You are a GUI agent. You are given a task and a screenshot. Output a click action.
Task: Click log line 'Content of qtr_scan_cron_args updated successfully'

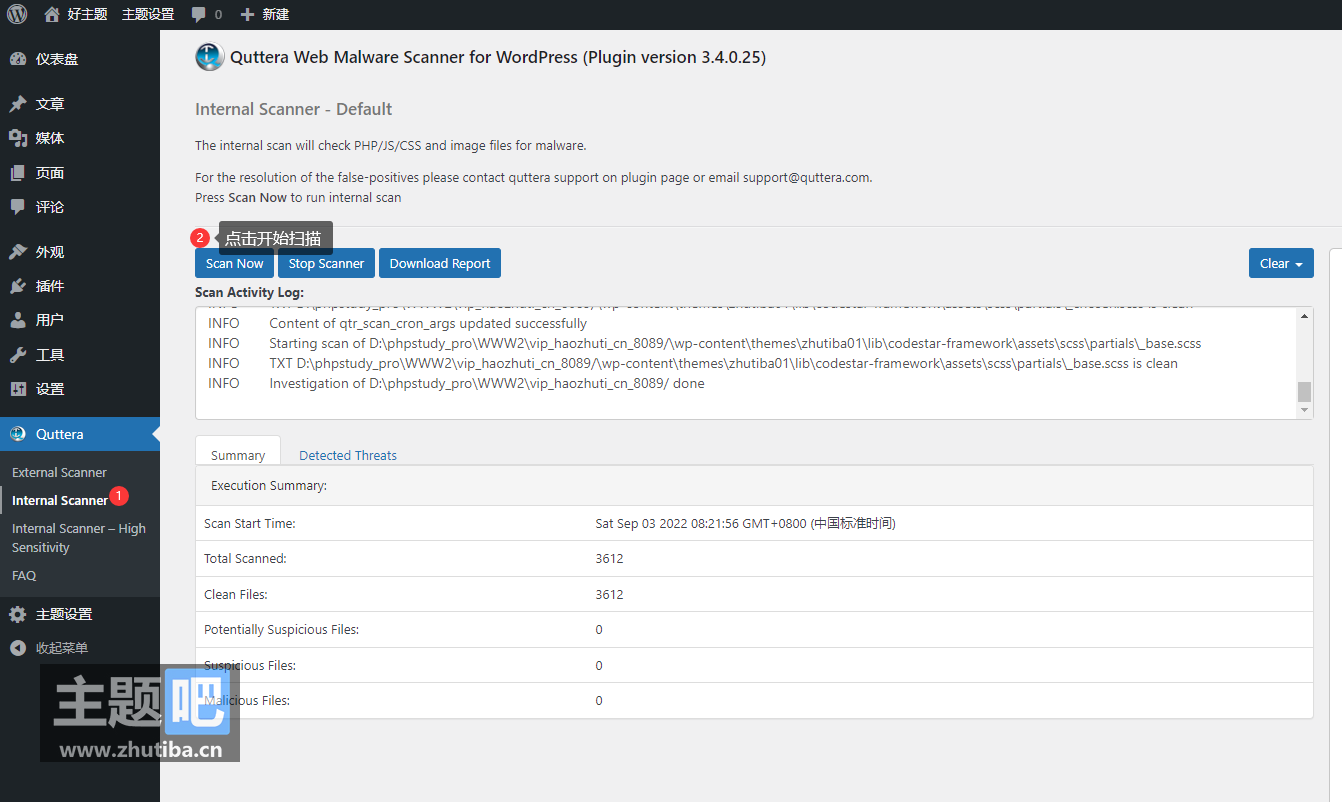pos(428,323)
